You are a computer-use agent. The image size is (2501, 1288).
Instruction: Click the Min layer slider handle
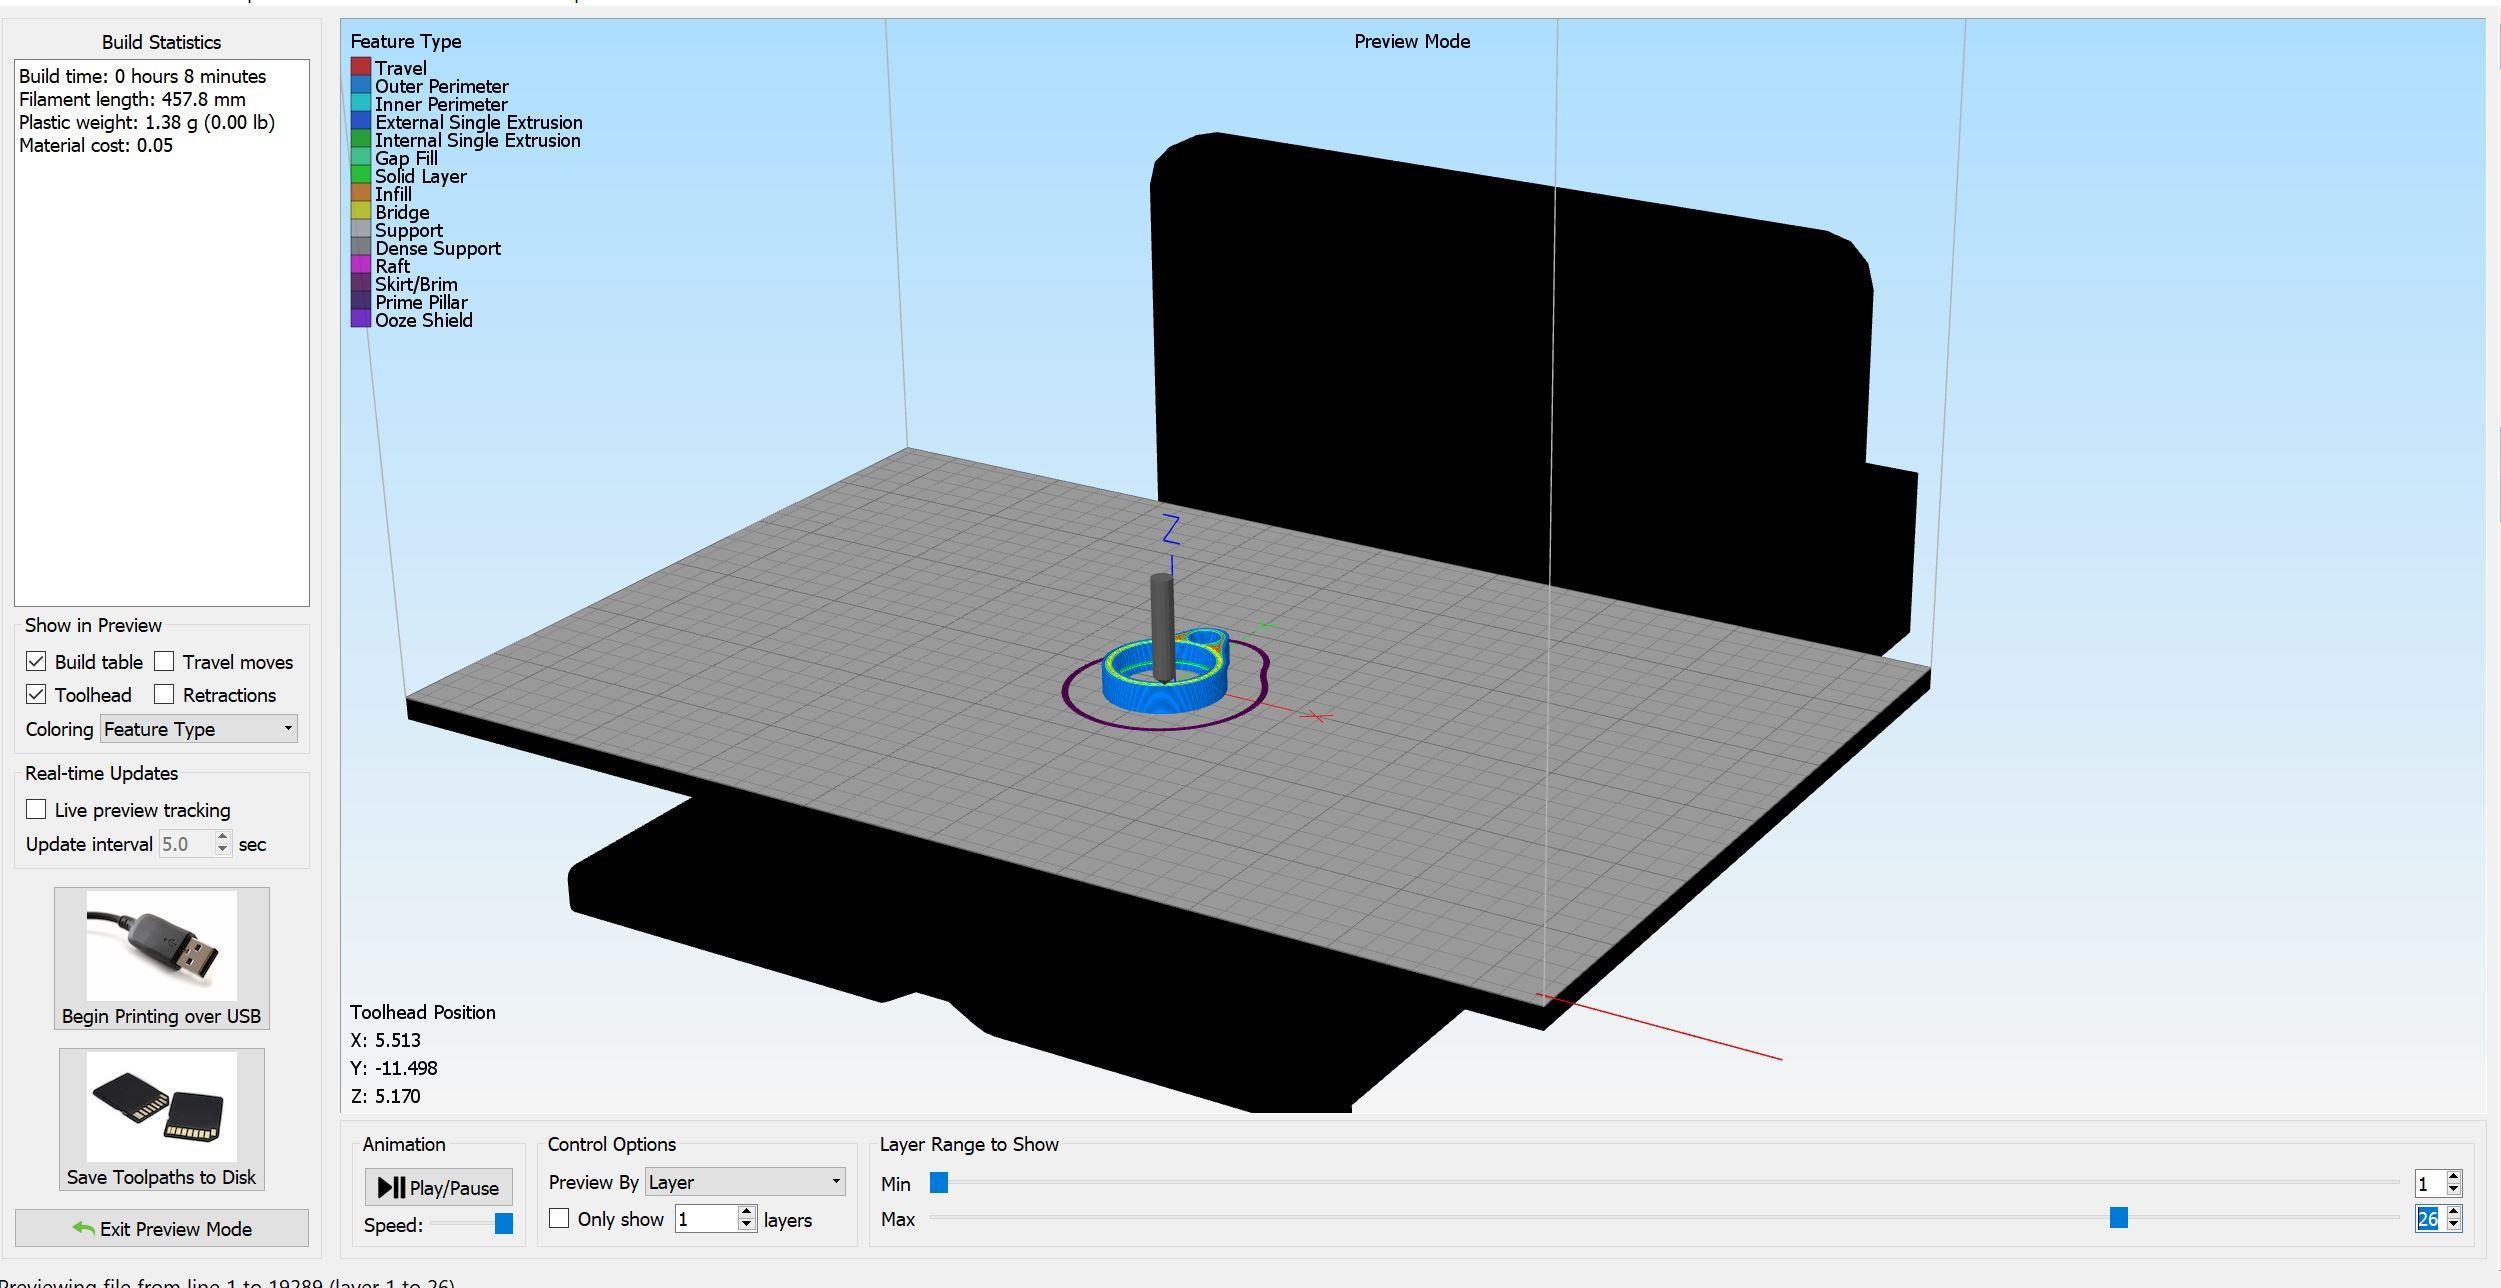click(938, 1183)
